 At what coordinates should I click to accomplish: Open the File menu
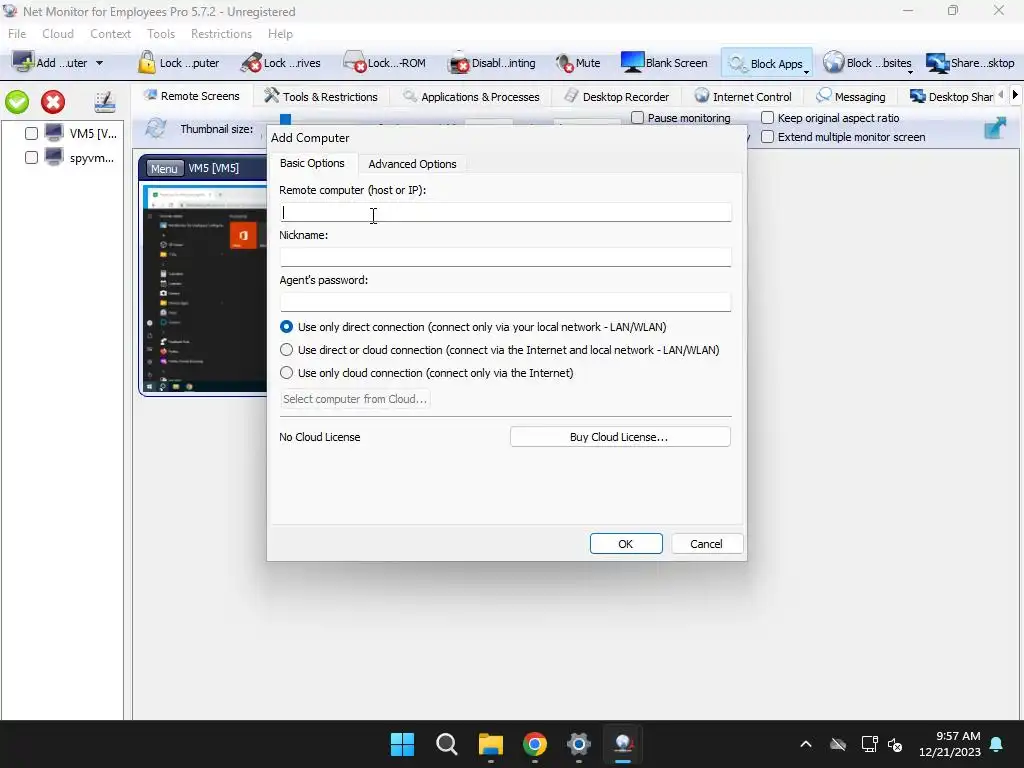(17, 34)
